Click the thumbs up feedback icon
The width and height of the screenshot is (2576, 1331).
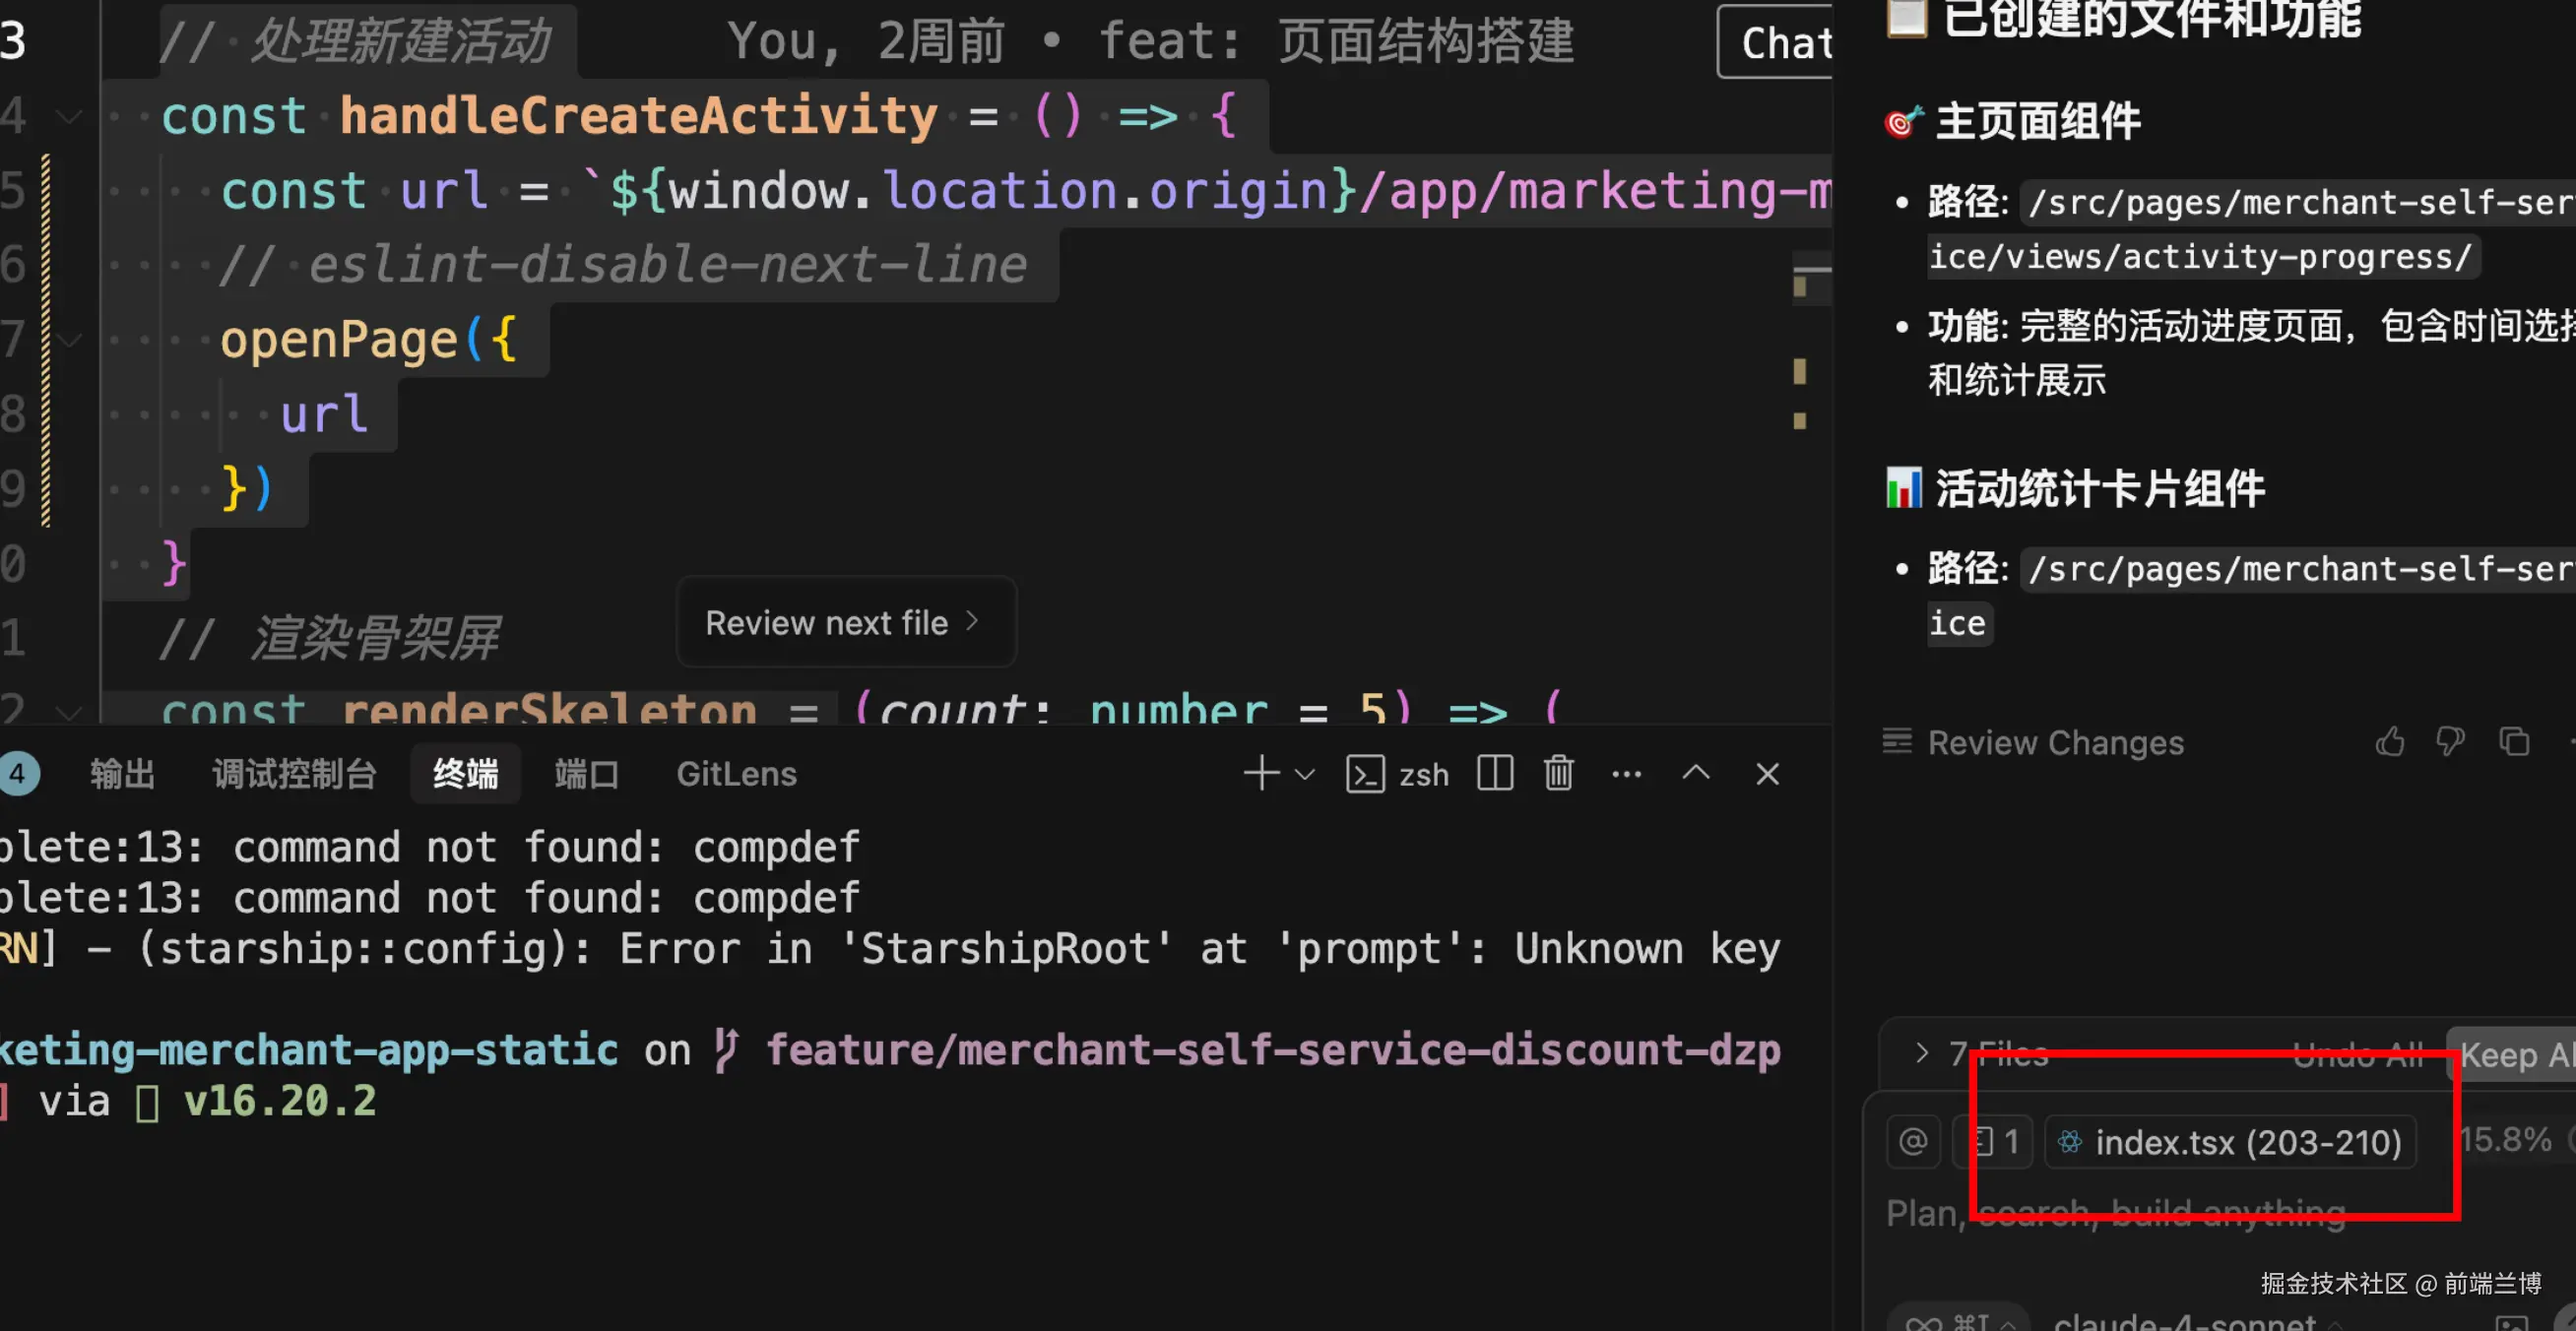coord(2390,742)
